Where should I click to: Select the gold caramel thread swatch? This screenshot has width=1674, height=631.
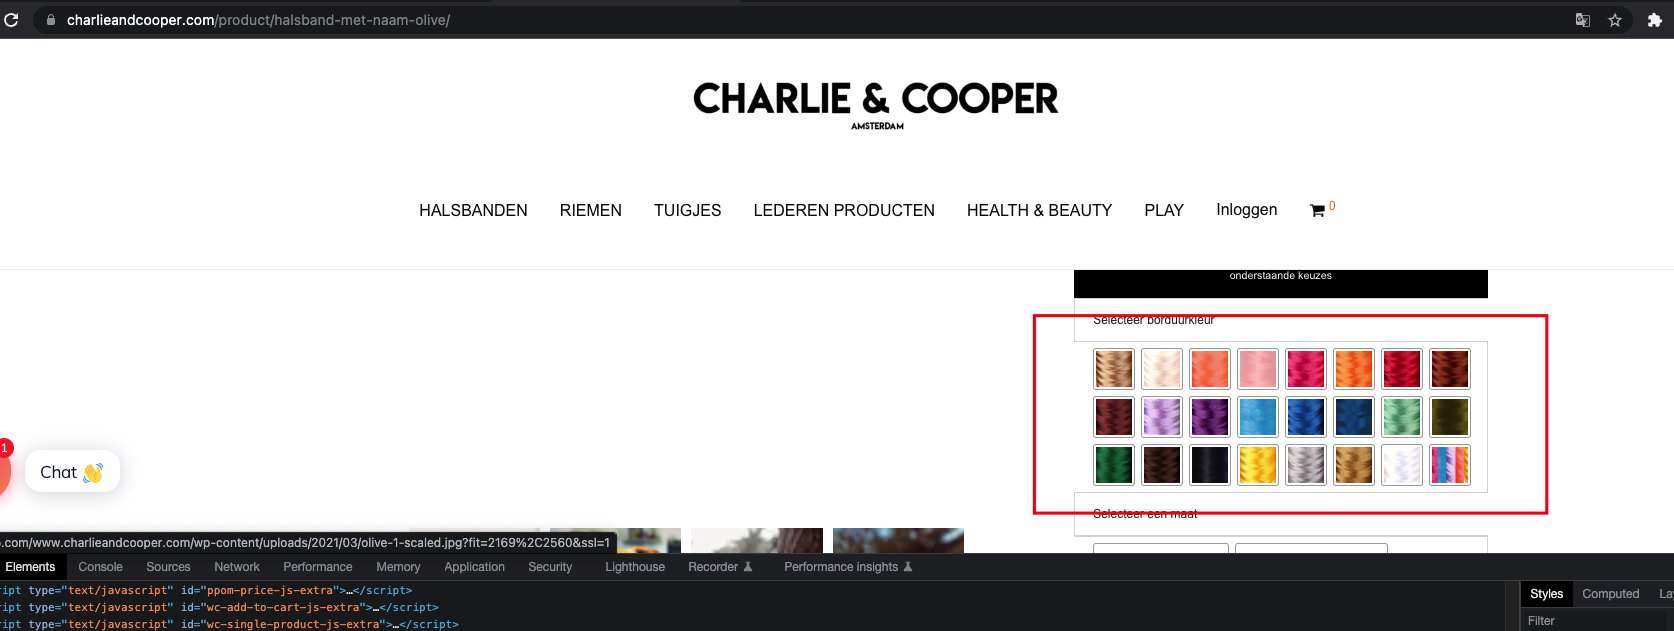point(1354,465)
